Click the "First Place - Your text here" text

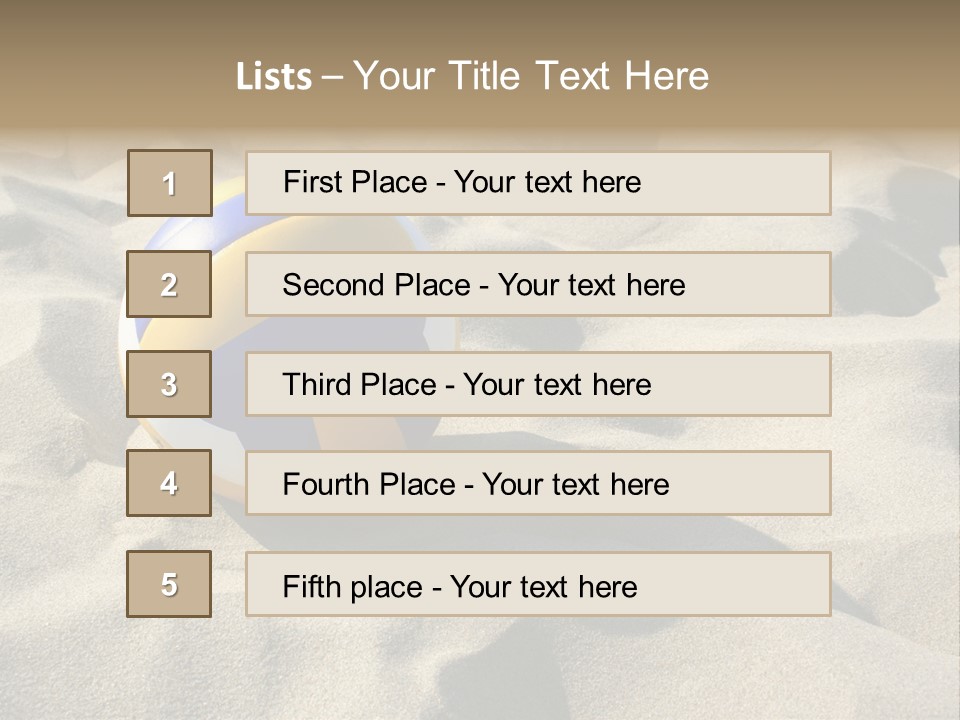pyautogui.click(x=462, y=182)
